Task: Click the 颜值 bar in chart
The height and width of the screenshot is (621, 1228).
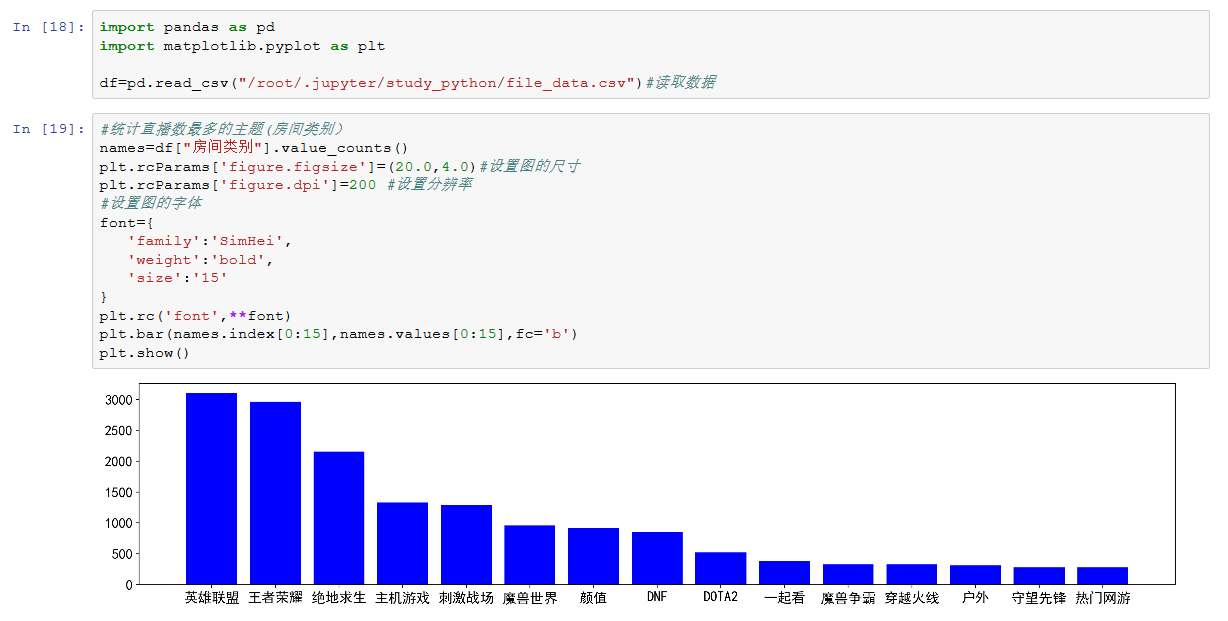Action: click(x=593, y=556)
